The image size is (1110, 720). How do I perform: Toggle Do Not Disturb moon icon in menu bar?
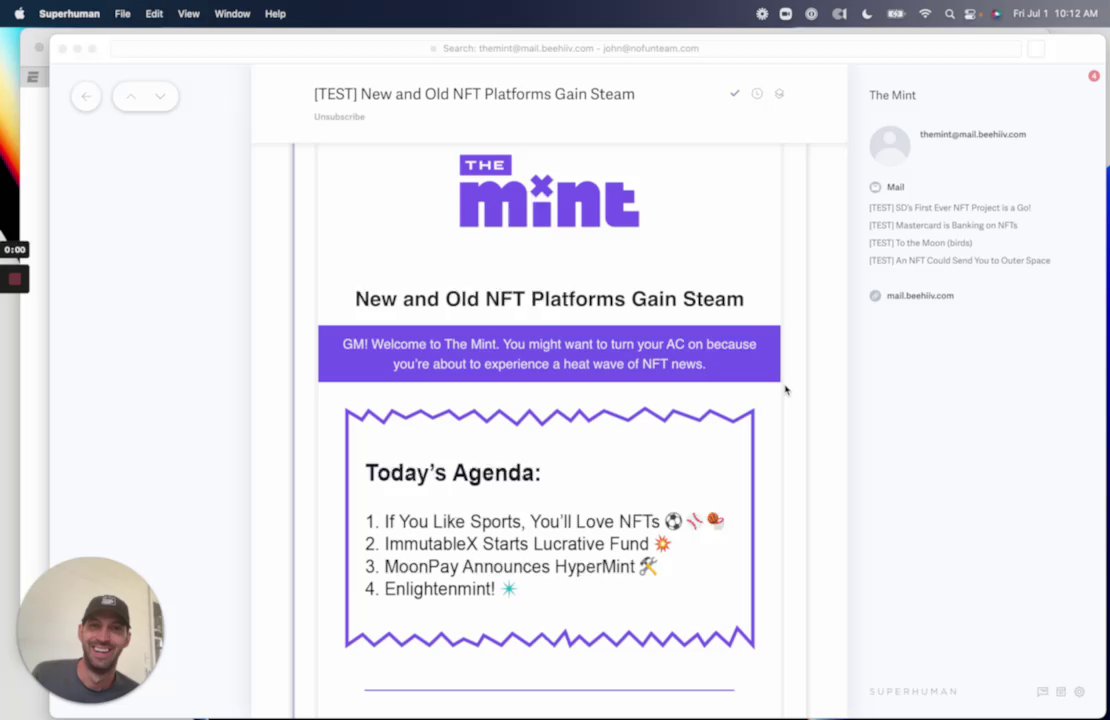pos(866,13)
